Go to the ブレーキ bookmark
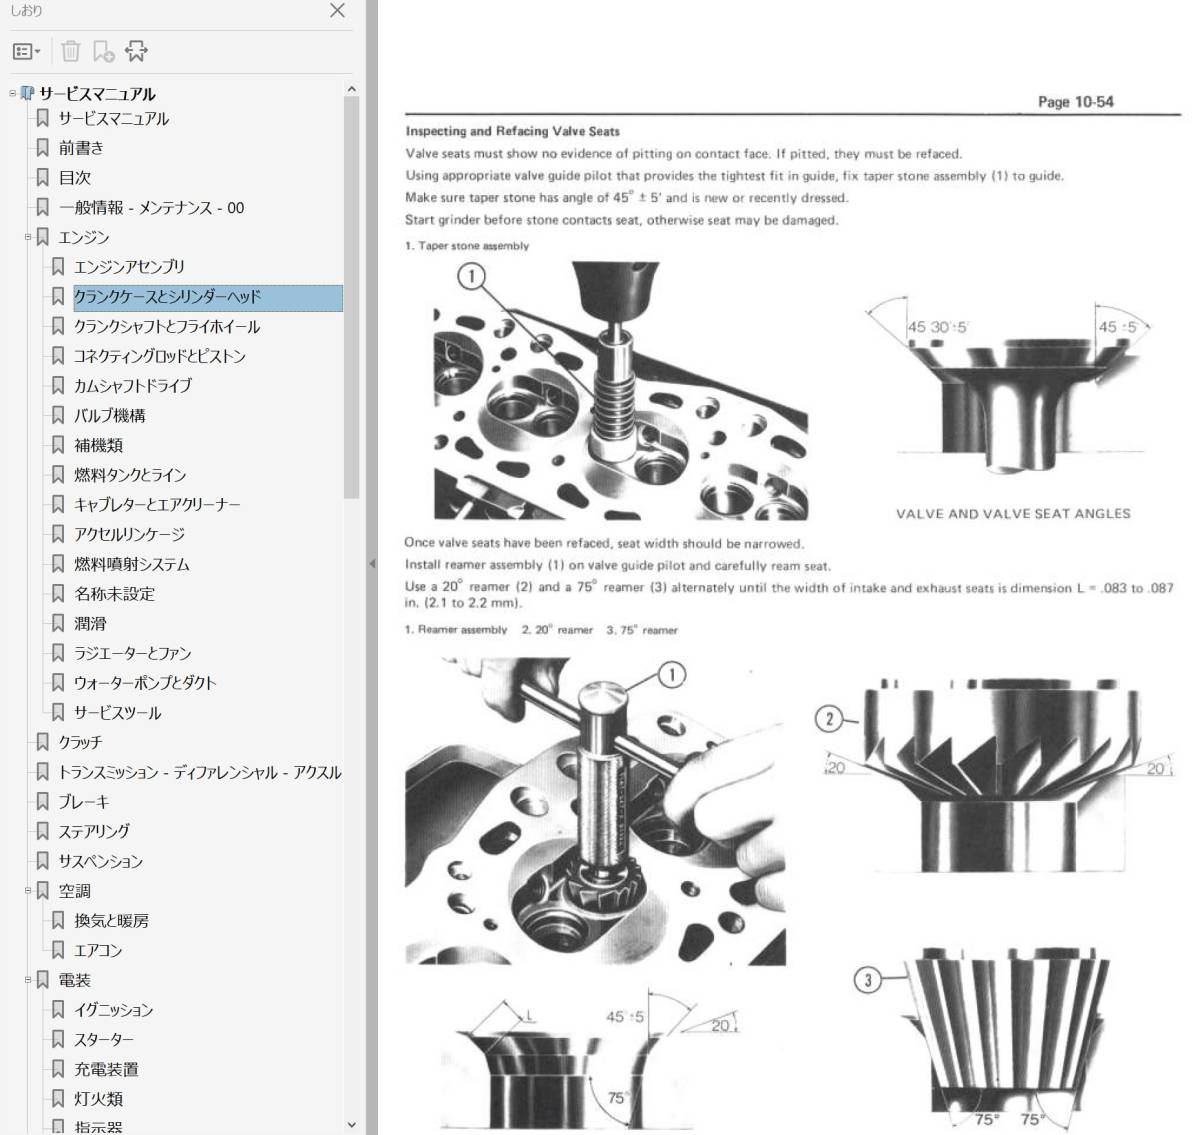Image resolution: width=1200 pixels, height=1135 pixels. point(84,802)
